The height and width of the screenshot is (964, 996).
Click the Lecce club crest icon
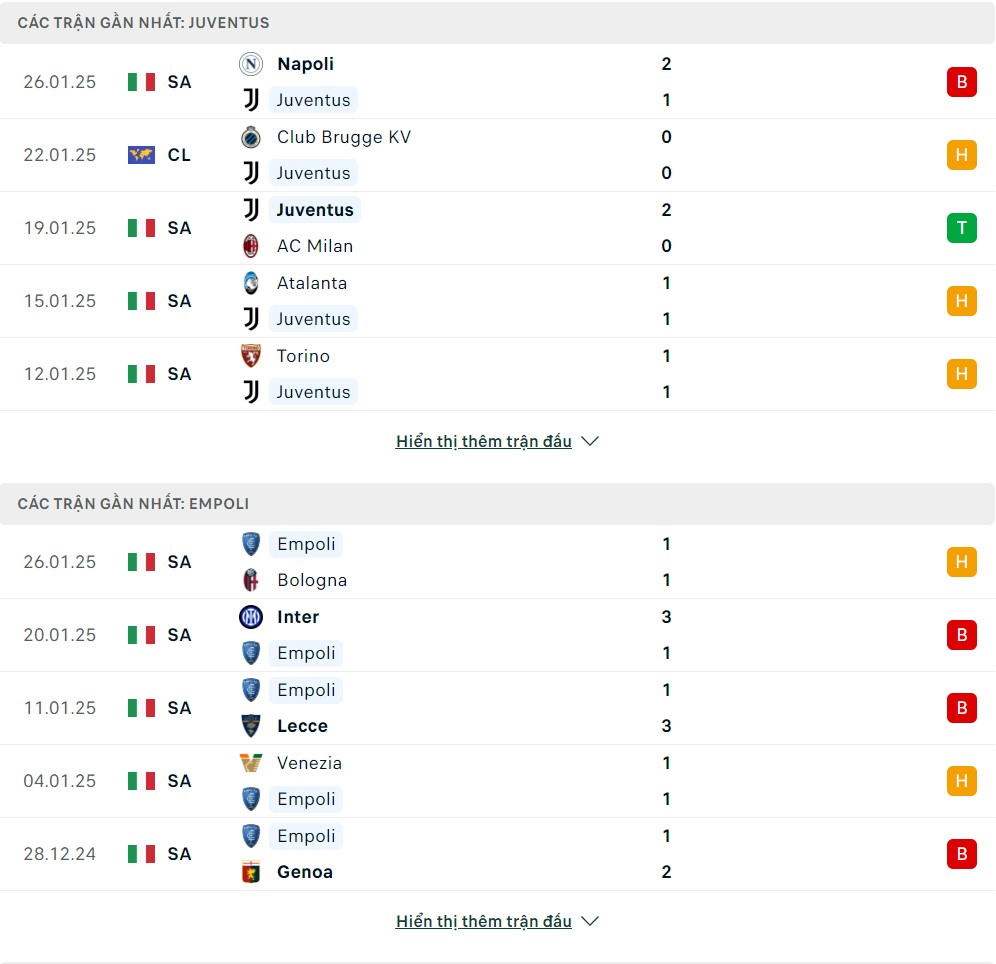251,726
